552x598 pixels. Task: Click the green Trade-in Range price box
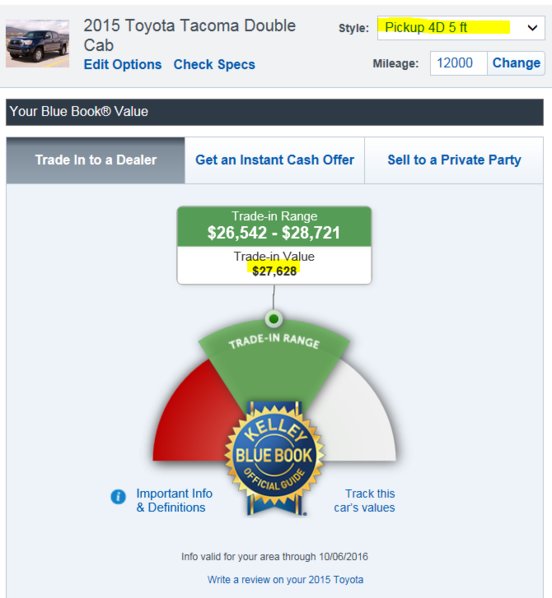click(x=274, y=226)
